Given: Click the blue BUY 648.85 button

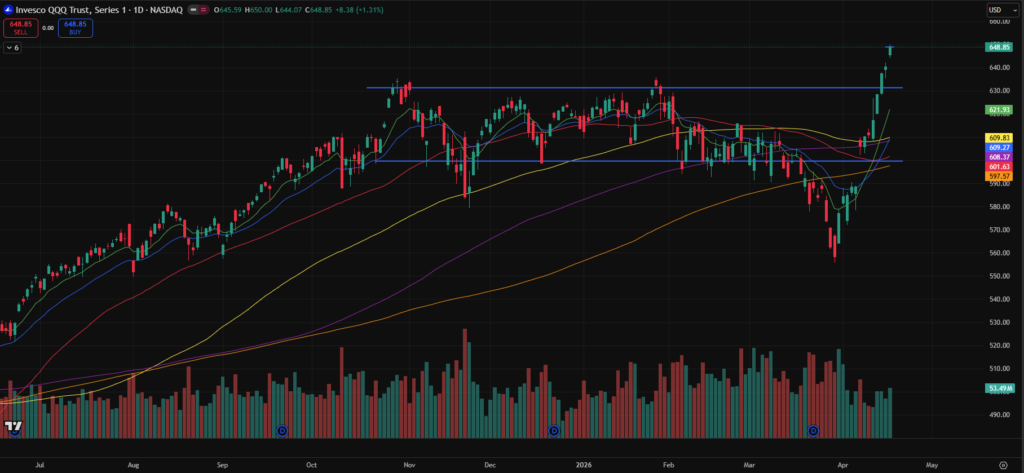Looking at the screenshot, I should point(76,28).
